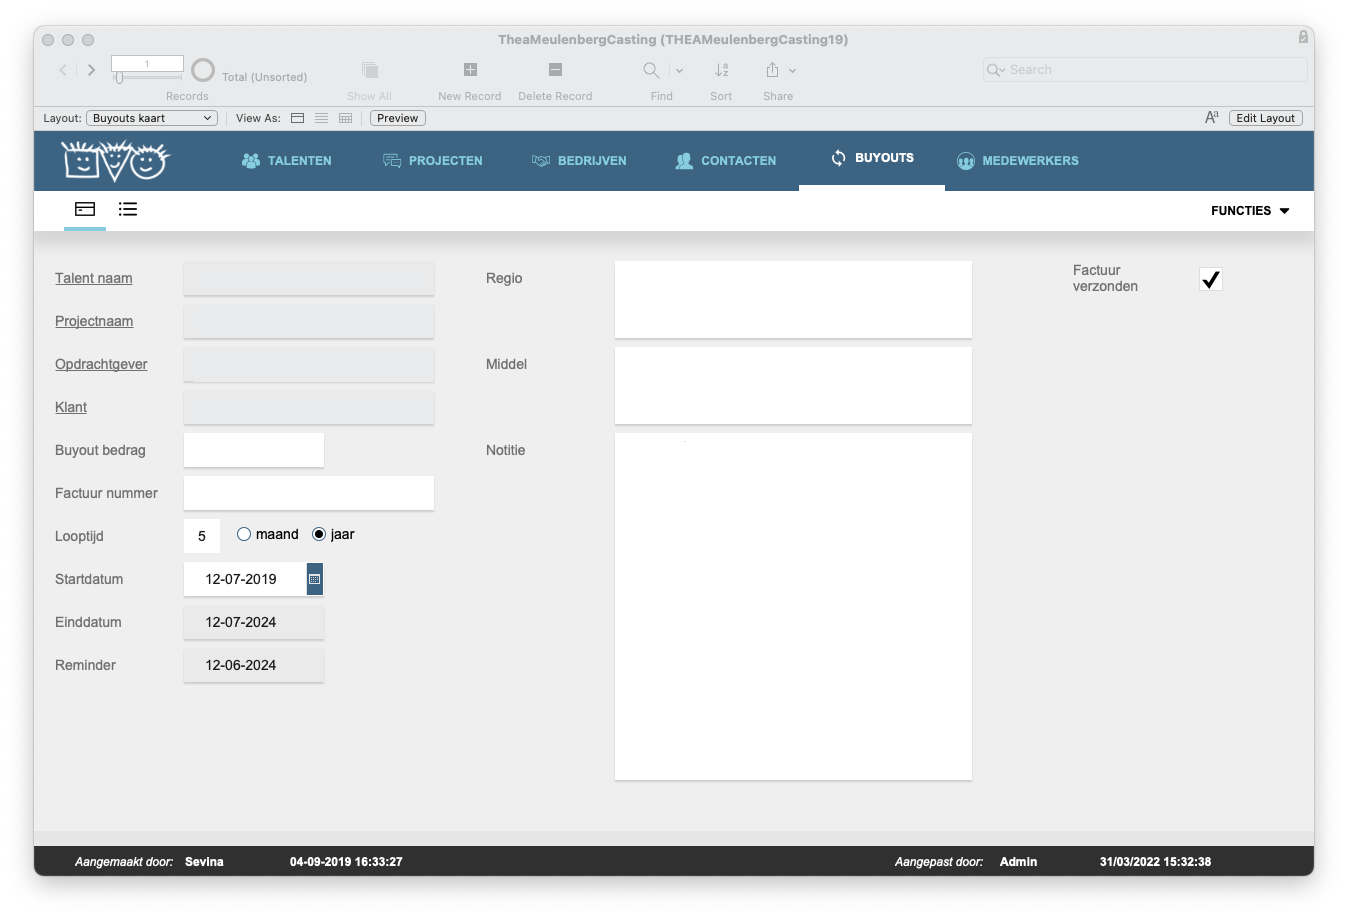Go to the next record arrow
The width and height of the screenshot is (1348, 918).
[x=91, y=70]
